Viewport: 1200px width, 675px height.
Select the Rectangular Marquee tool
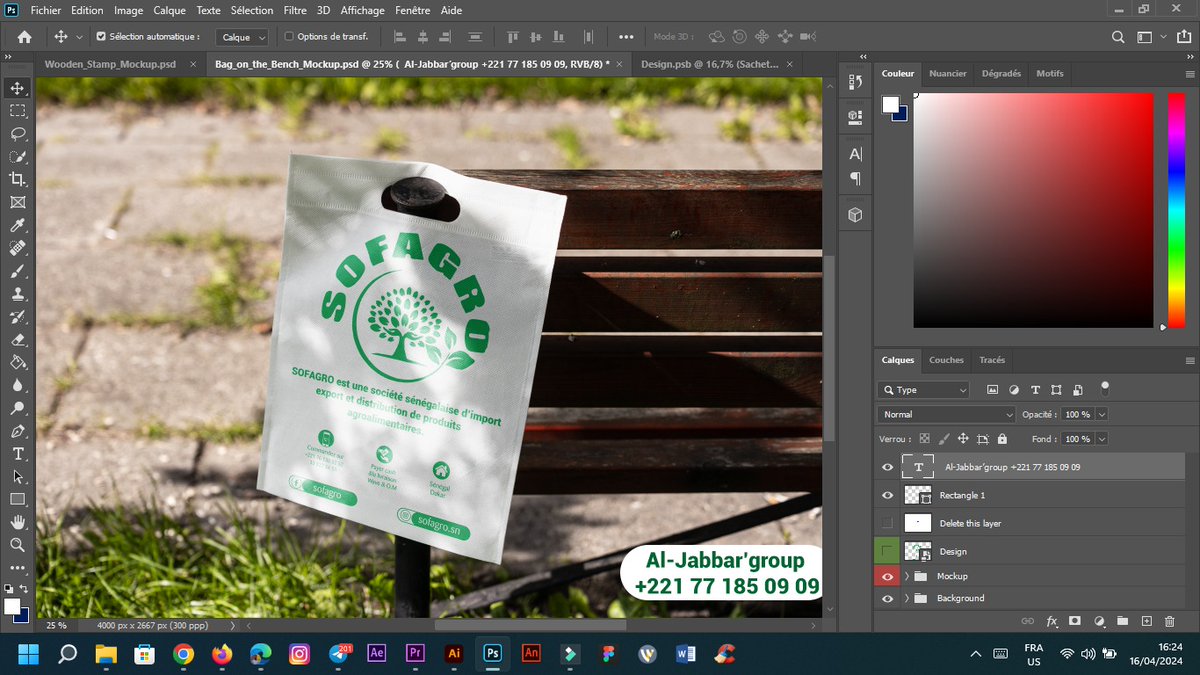pyautogui.click(x=17, y=111)
